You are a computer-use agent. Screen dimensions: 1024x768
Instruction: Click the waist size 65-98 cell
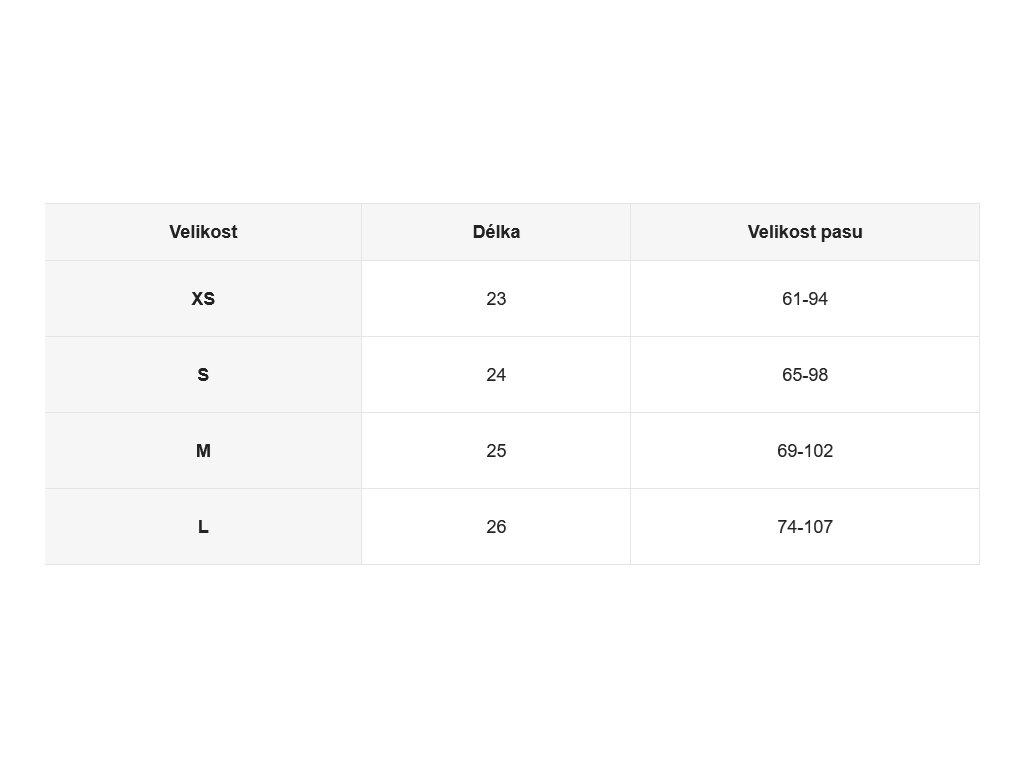point(805,375)
